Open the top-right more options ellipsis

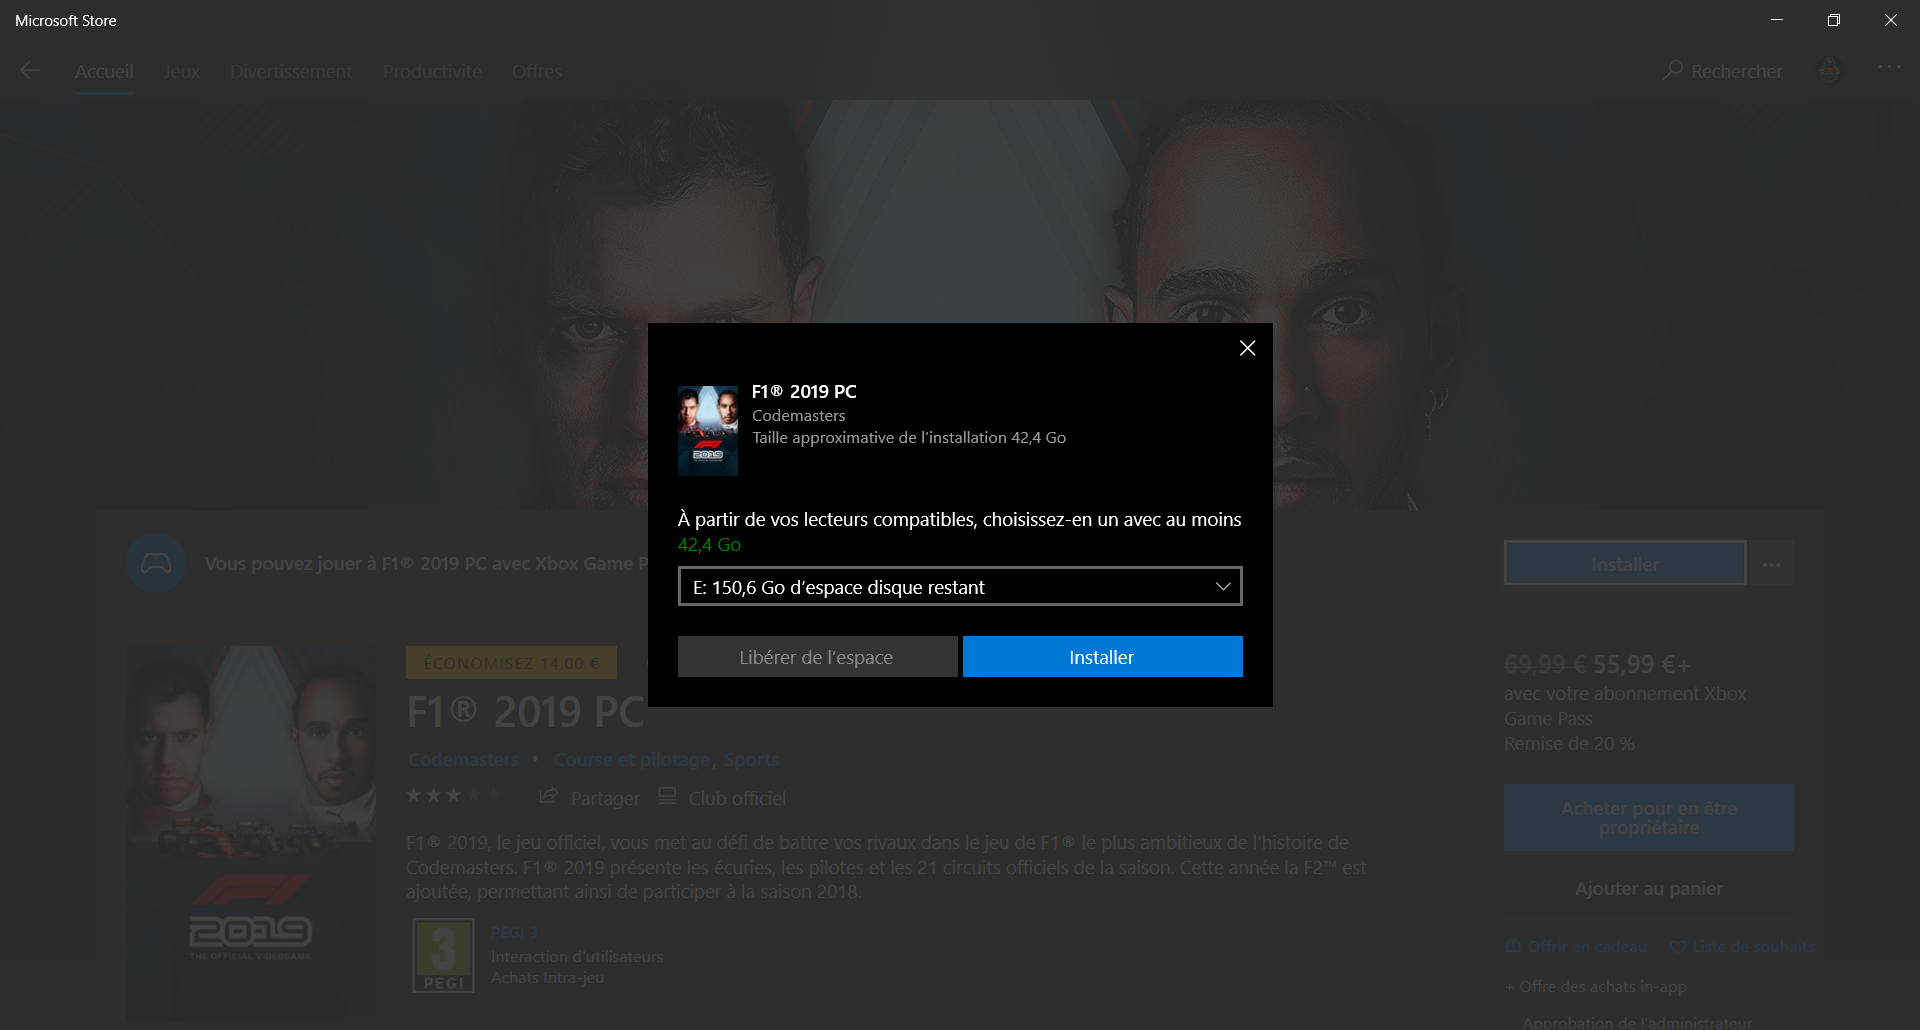(x=1889, y=67)
